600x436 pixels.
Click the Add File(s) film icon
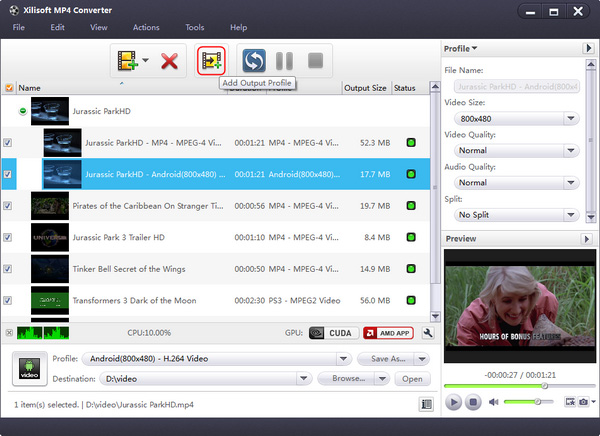[x=127, y=60]
